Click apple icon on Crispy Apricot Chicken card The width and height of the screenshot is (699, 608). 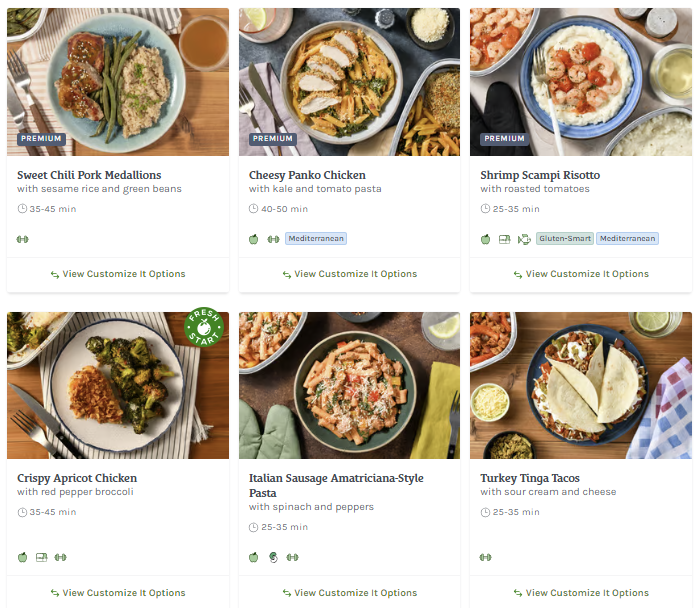[23, 557]
